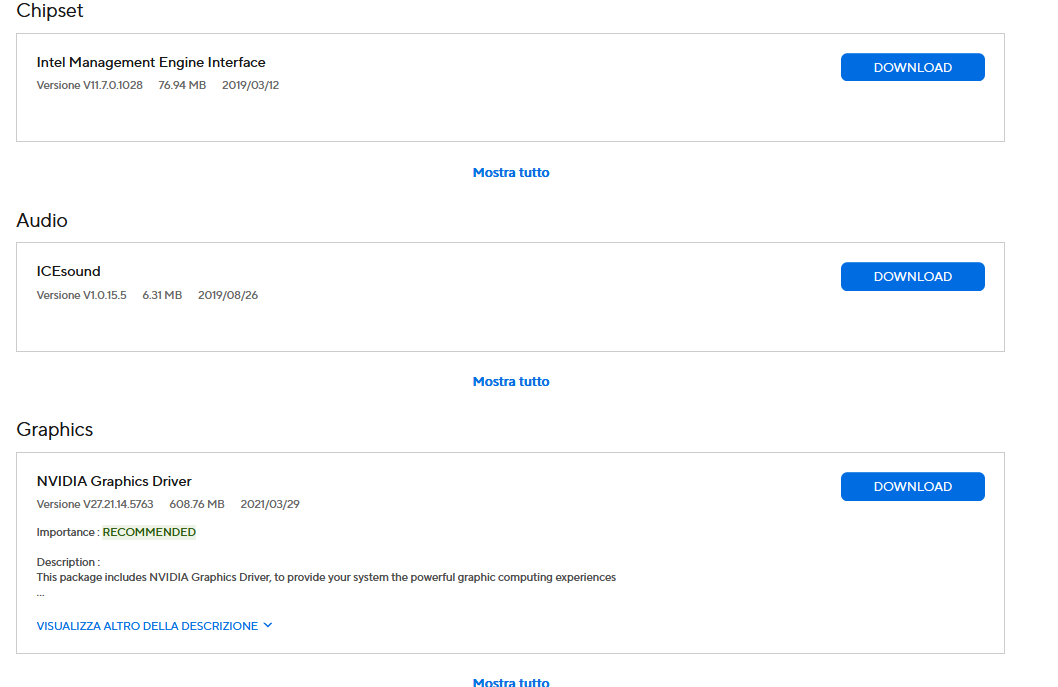Click the 6.31 MB file size

tap(162, 295)
